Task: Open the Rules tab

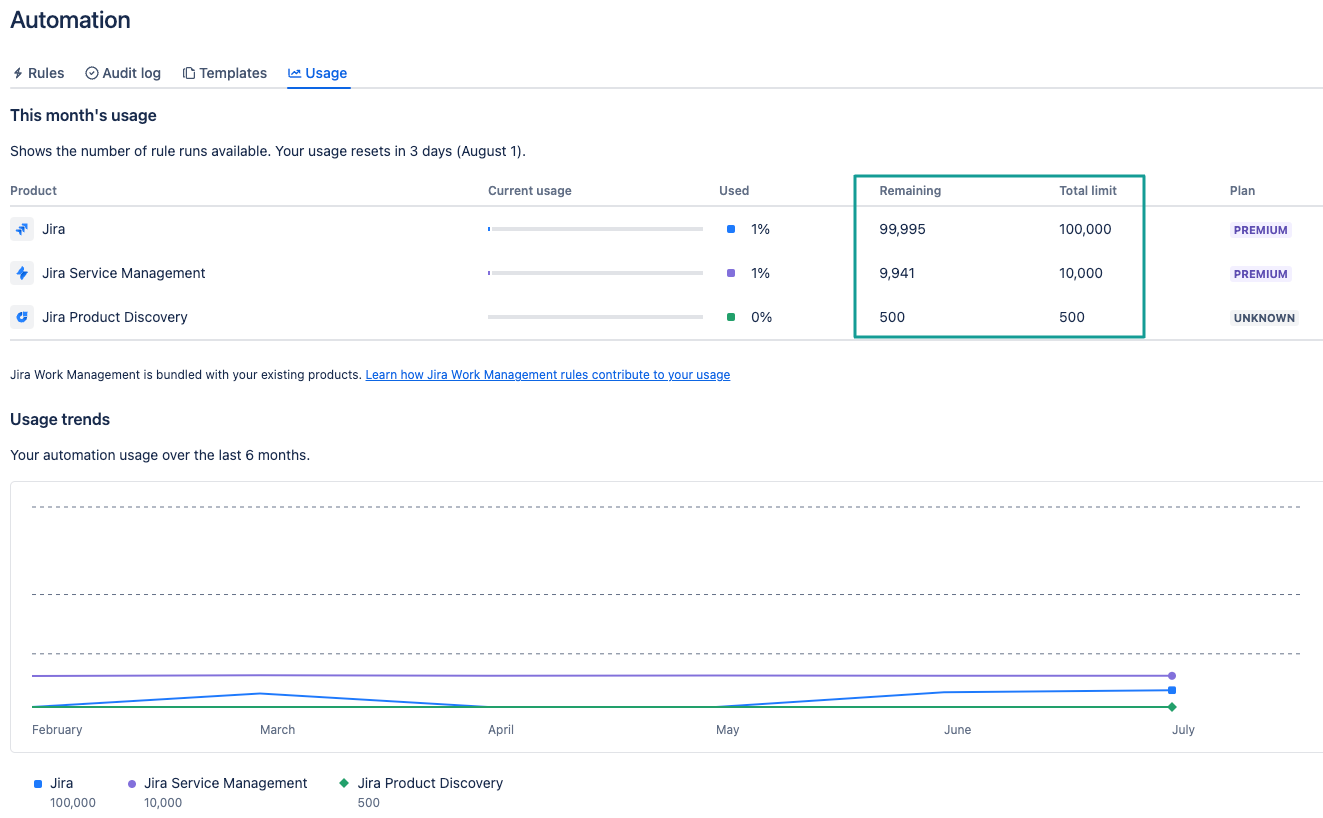Action: [38, 73]
